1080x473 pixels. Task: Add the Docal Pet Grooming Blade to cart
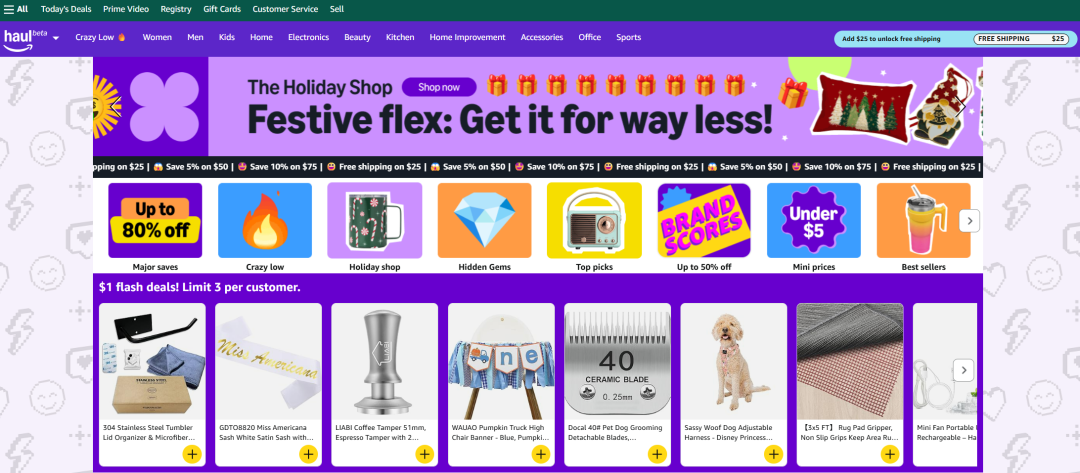coord(657,454)
